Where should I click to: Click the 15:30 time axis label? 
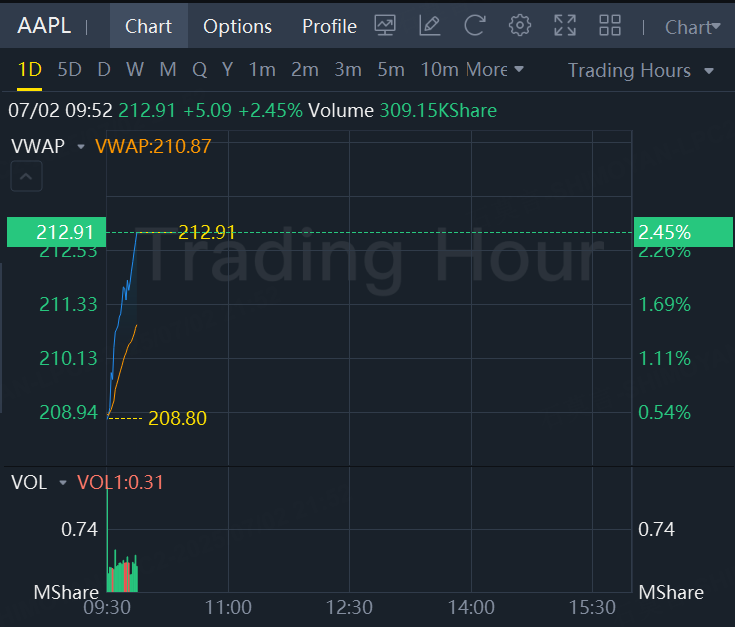(x=592, y=607)
